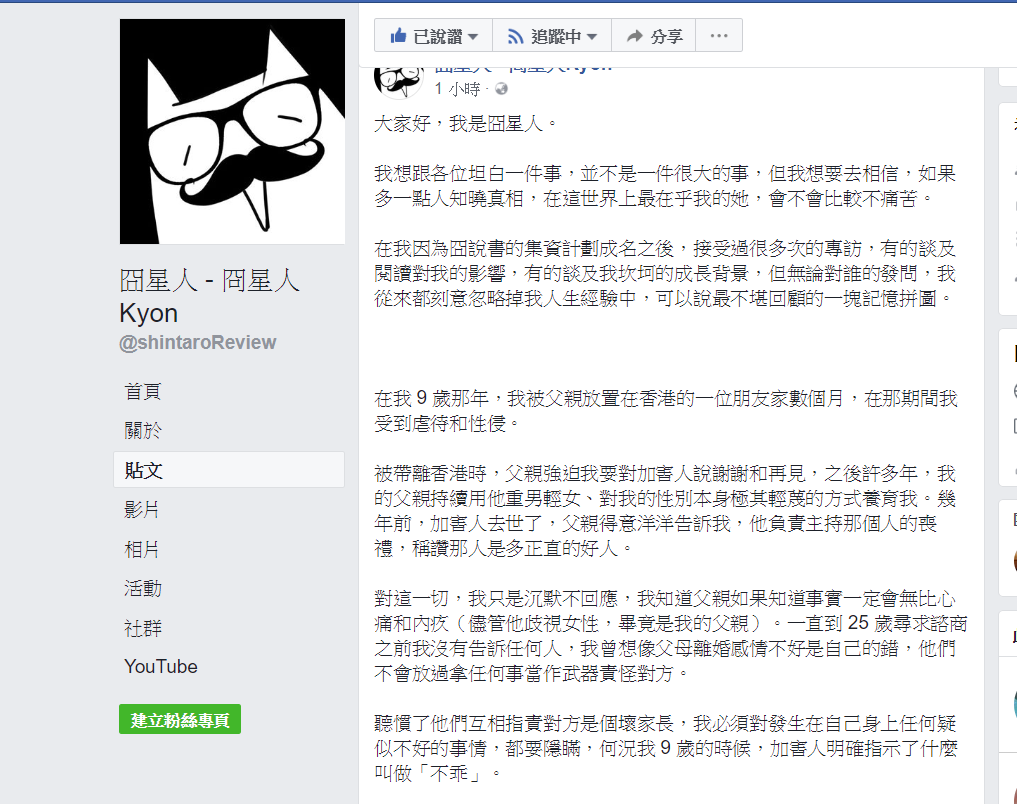Open the large page profile picture
Image resolution: width=1017 pixels, height=804 pixels.
[x=232, y=132]
